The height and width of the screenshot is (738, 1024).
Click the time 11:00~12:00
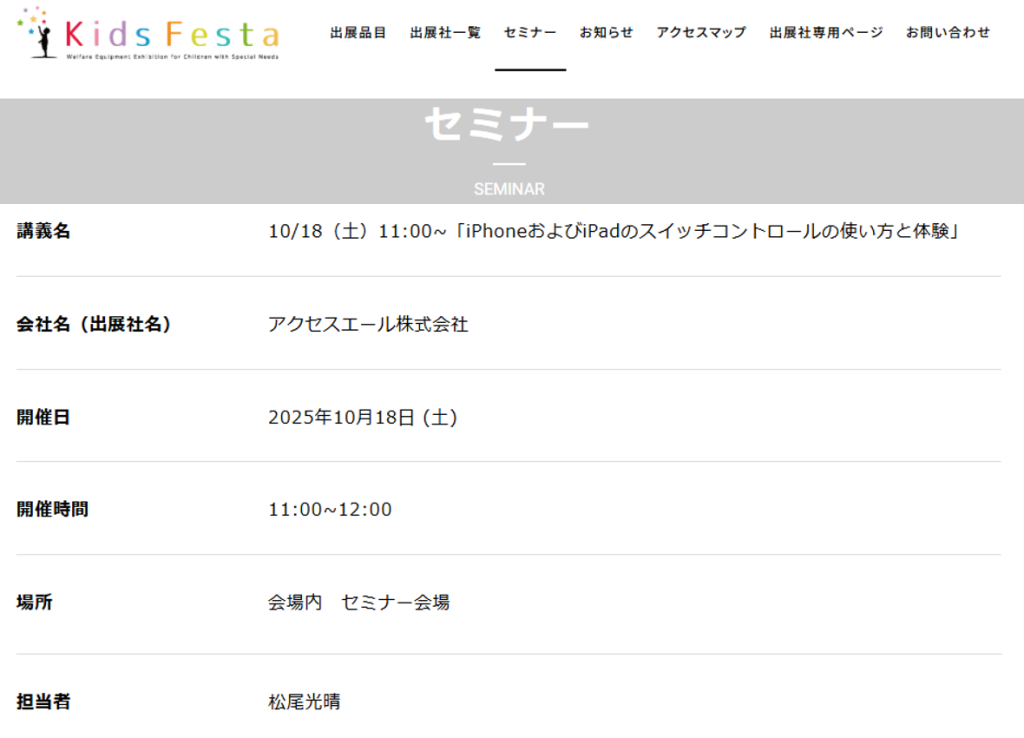330,510
